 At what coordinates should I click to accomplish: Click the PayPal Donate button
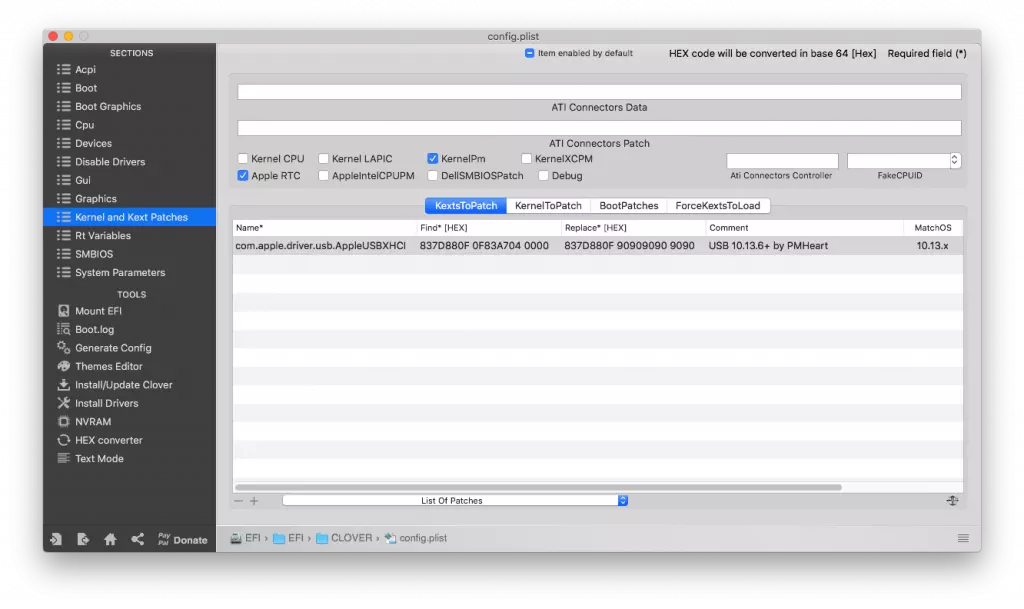182,539
